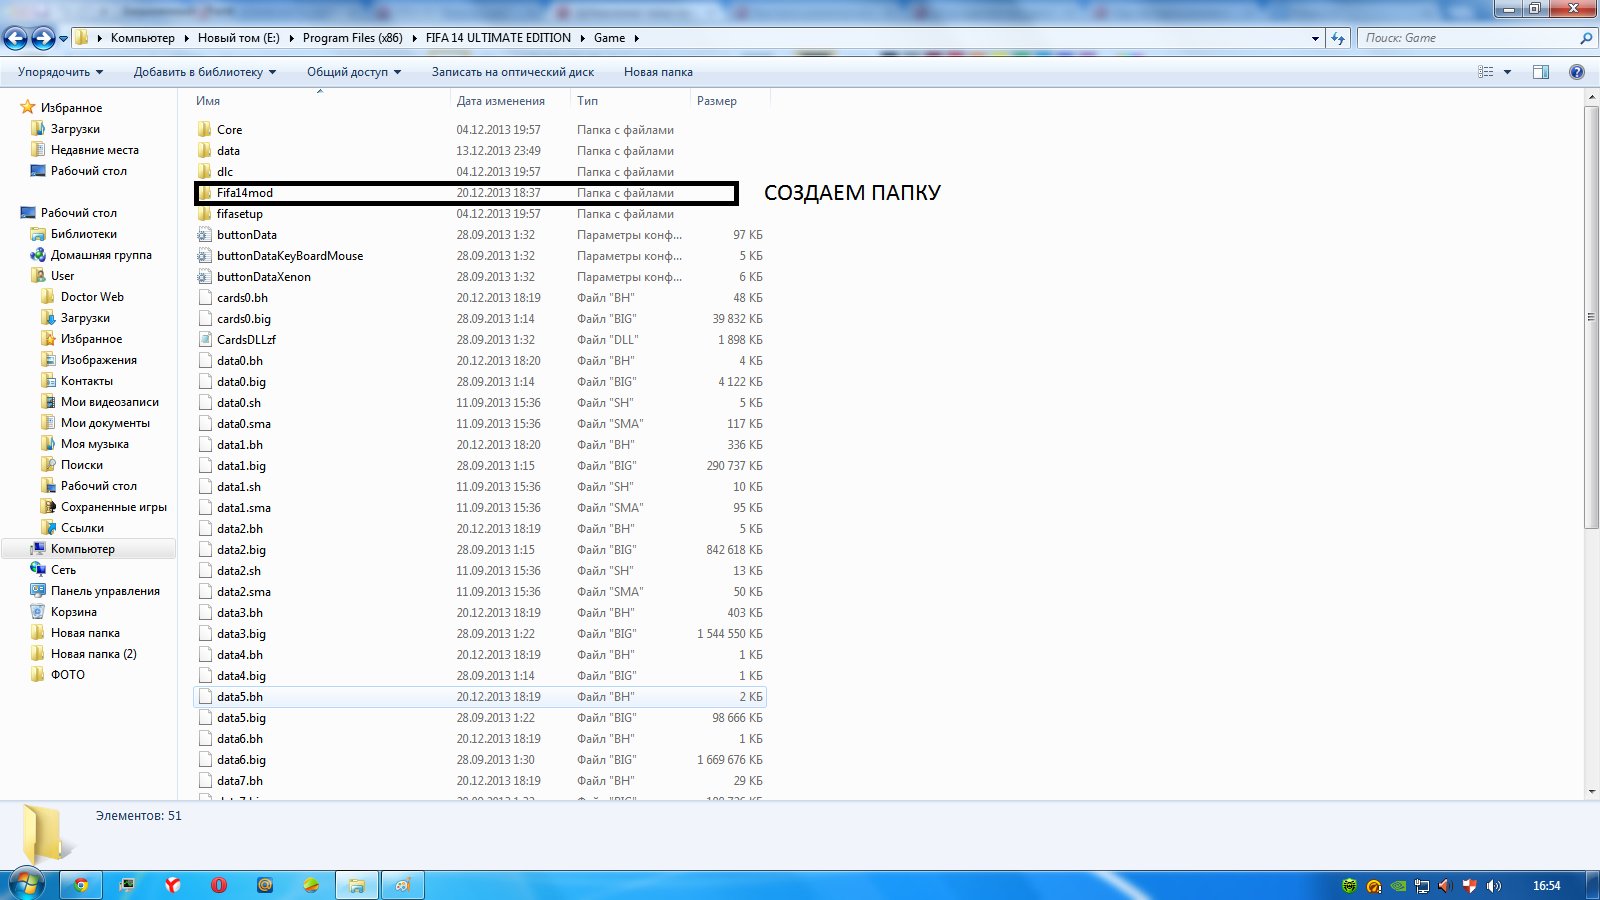Open view options dropdown arrow
1600x900 pixels.
(1507, 72)
